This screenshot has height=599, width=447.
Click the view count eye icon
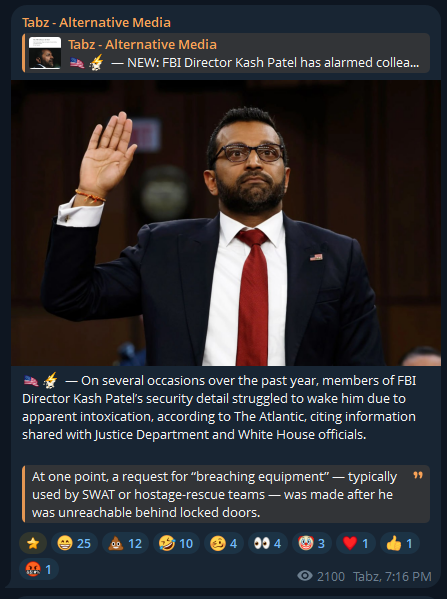click(304, 575)
